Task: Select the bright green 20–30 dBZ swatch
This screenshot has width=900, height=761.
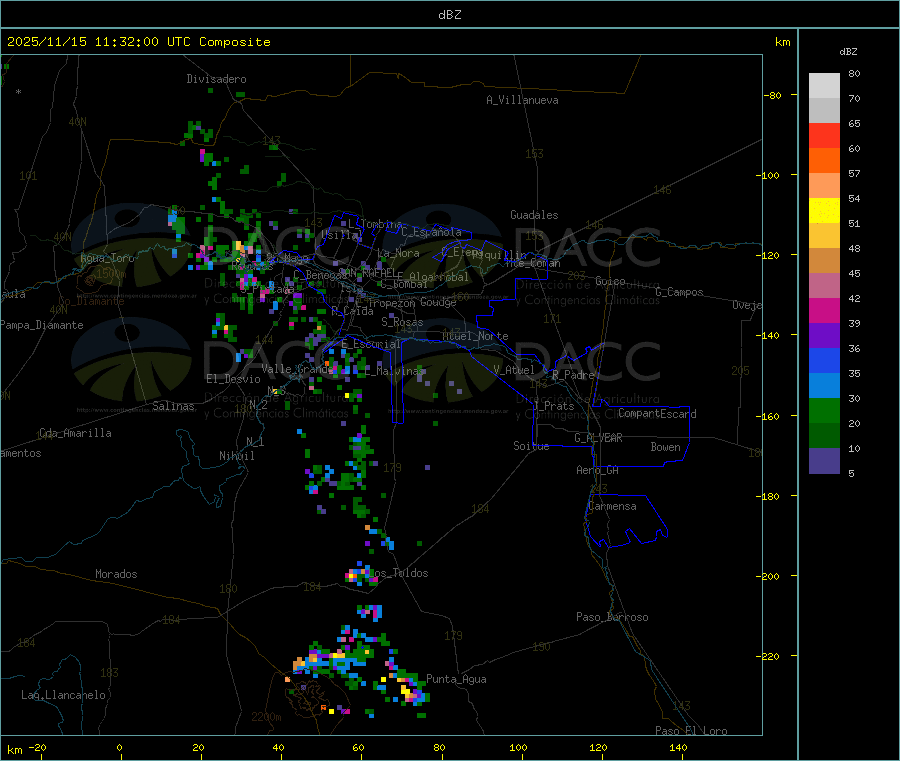Action: coord(824,410)
